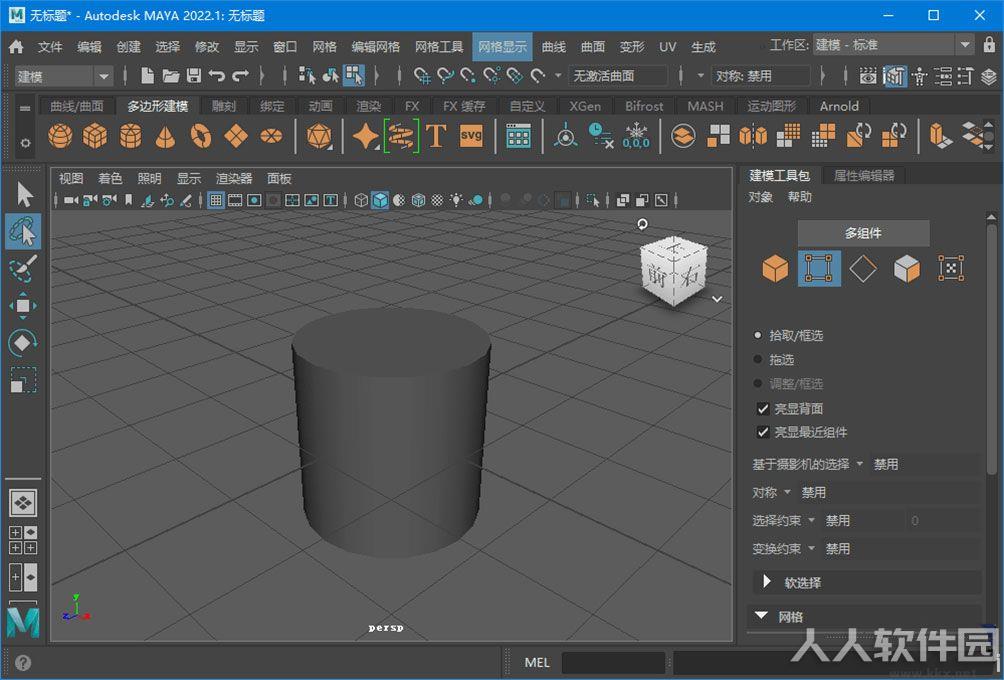The height and width of the screenshot is (680, 1004).
Task: Toggle Vertex selection mode icon
Action: click(819, 268)
